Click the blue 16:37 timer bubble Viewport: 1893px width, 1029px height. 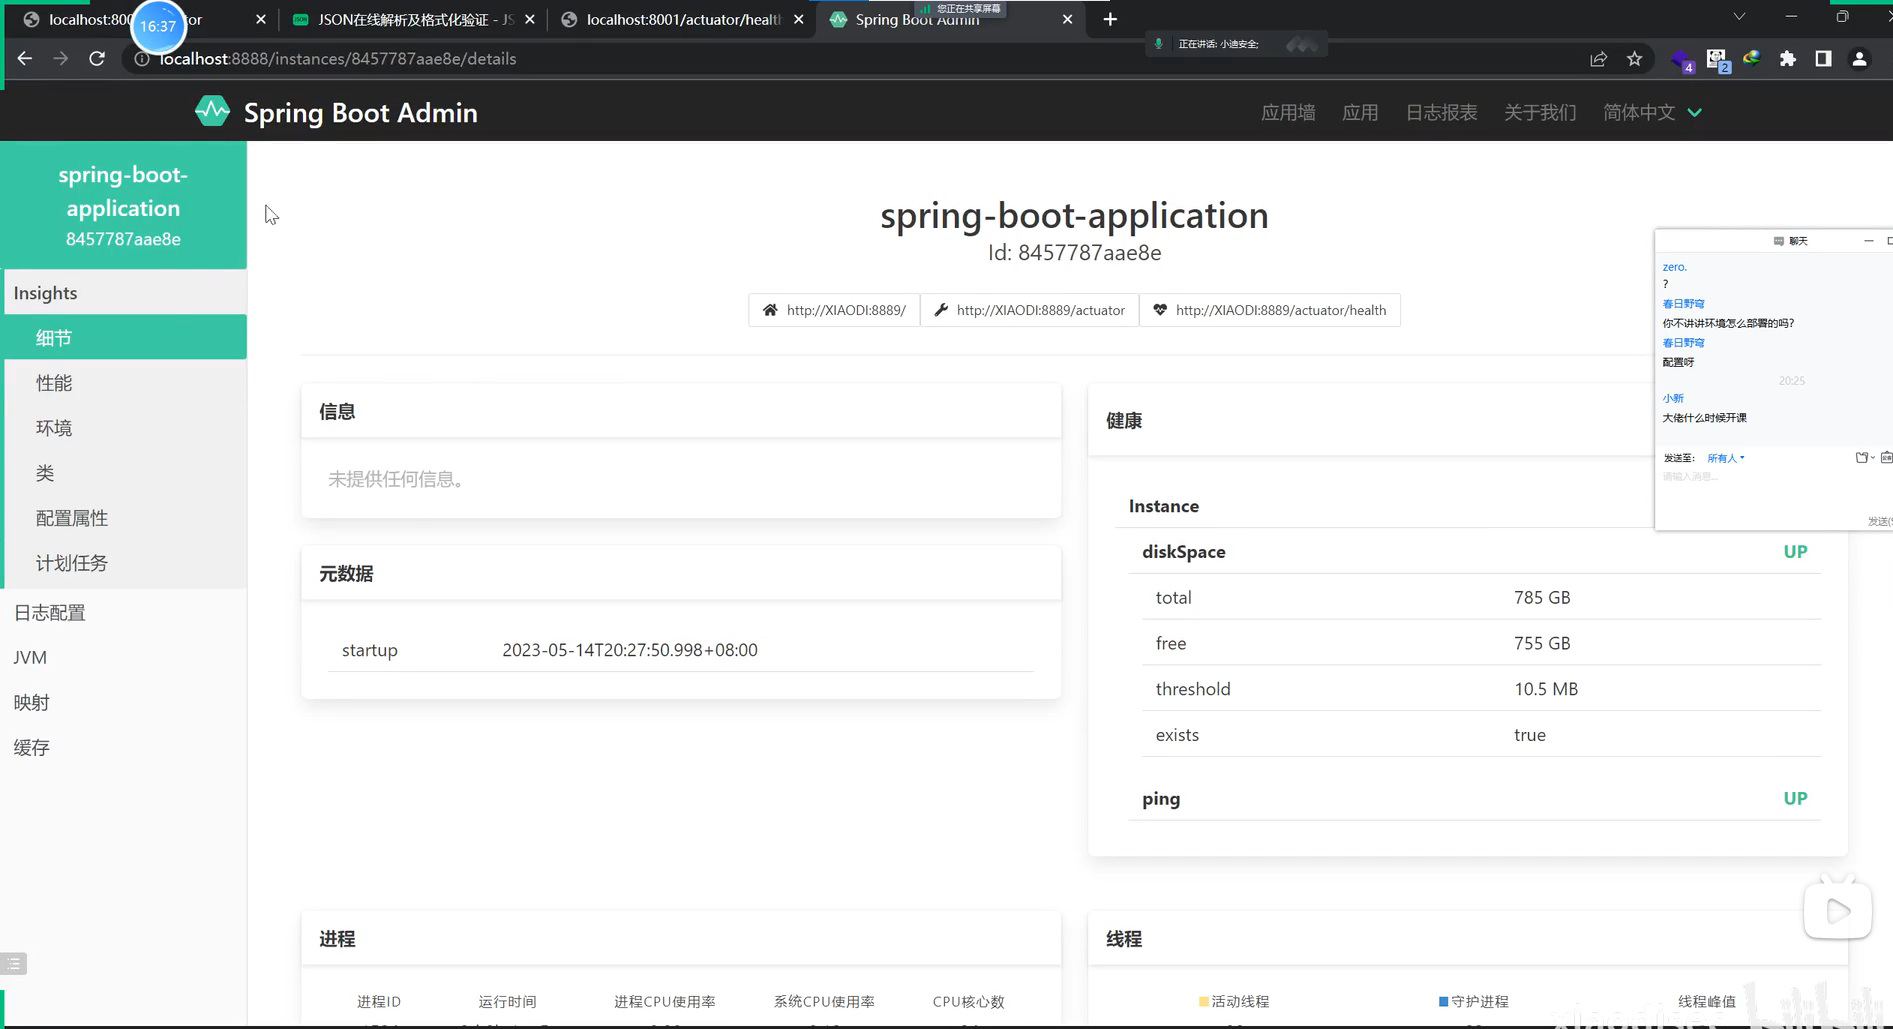pos(158,26)
